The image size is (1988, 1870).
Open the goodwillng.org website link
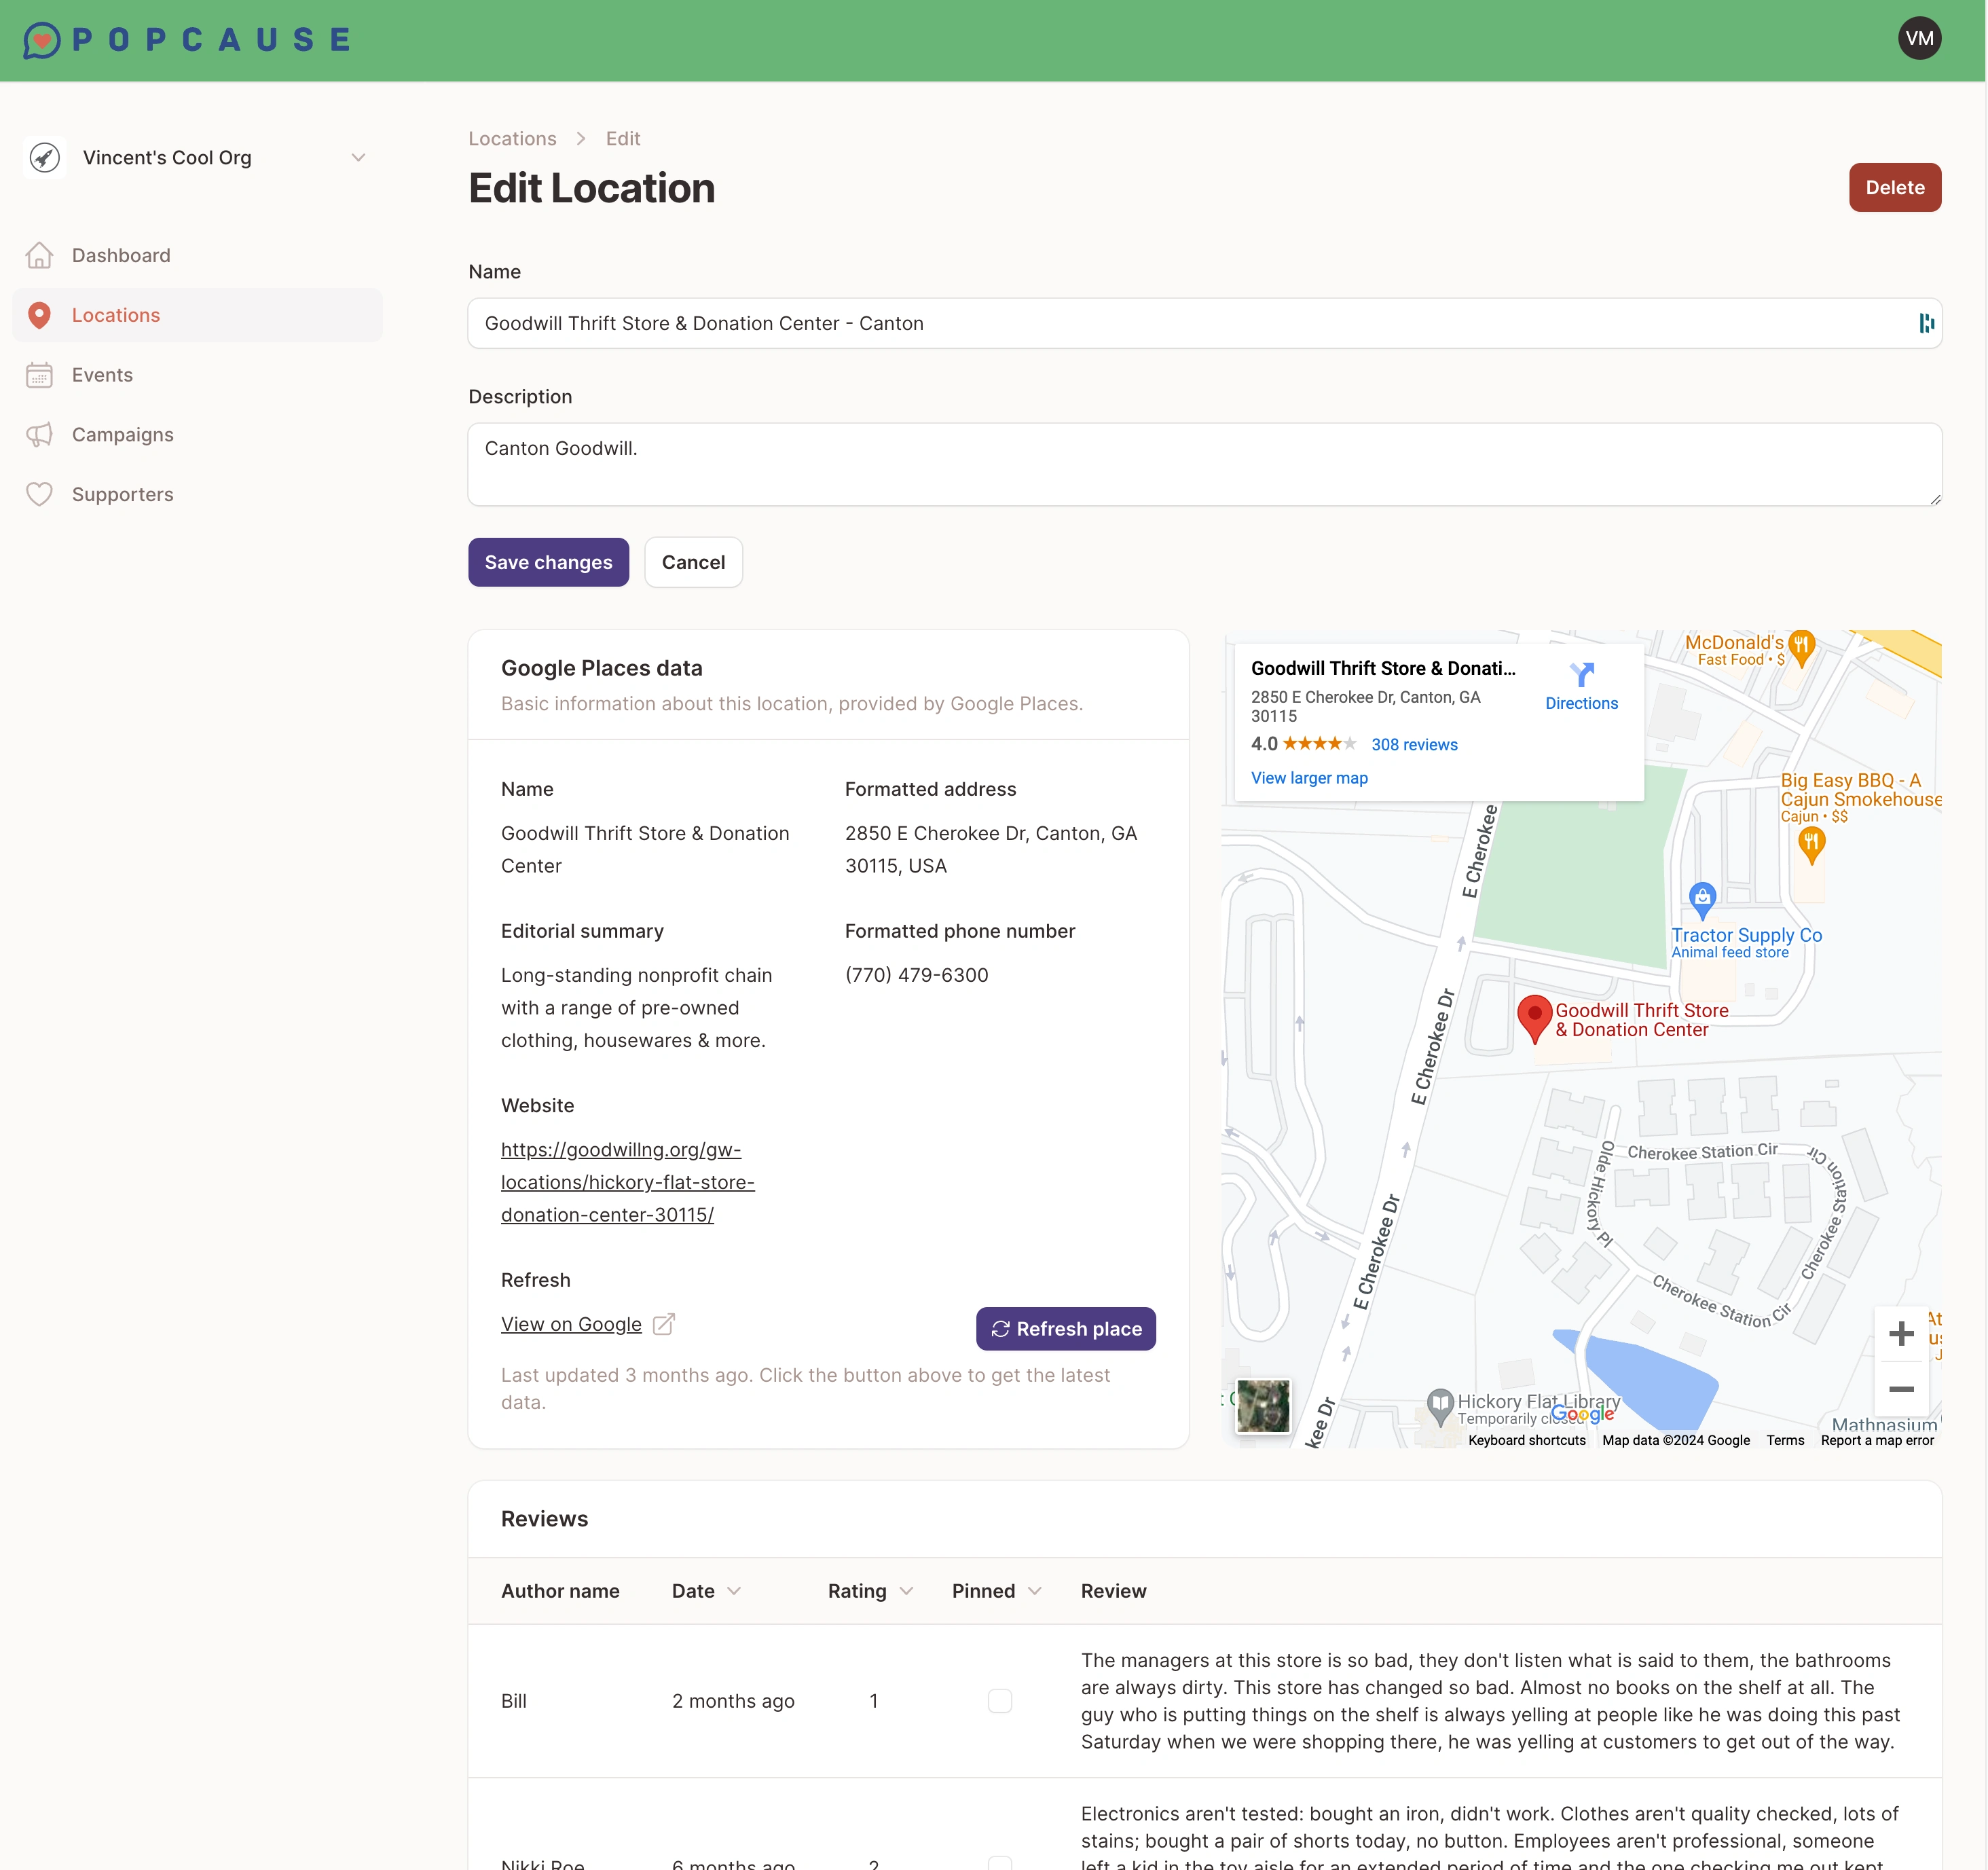[x=627, y=1183]
